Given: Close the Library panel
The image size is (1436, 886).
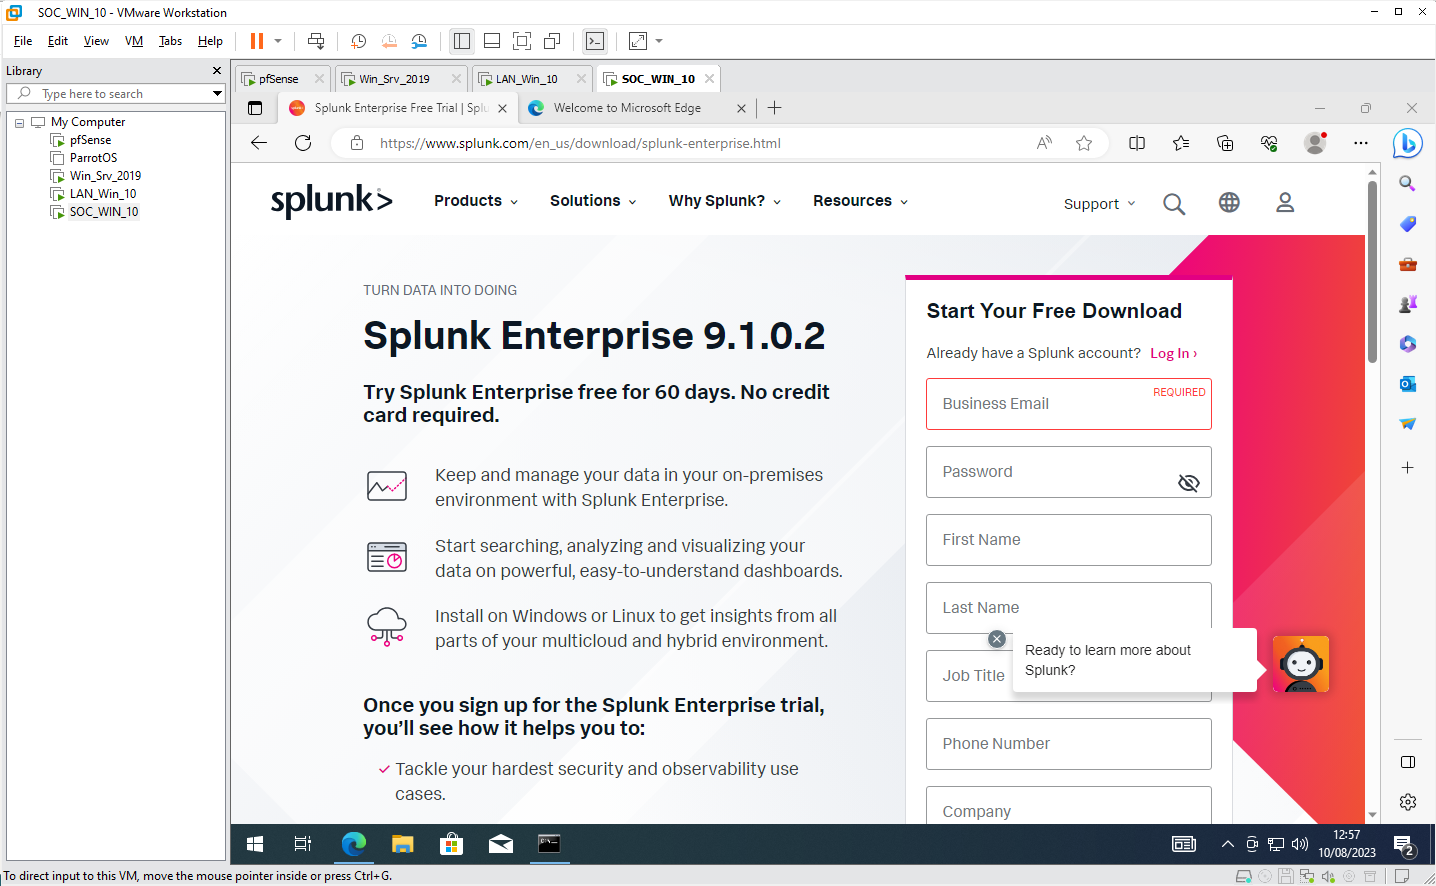Looking at the screenshot, I should point(217,71).
